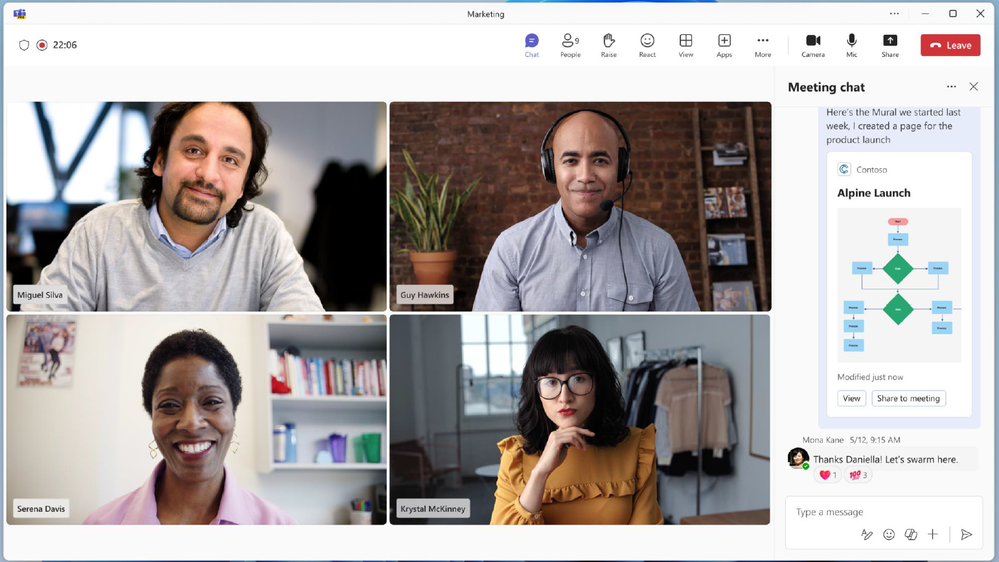Select Guy Hawkins' video tile
The image size is (999, 562).
click(x=580, y=206)
